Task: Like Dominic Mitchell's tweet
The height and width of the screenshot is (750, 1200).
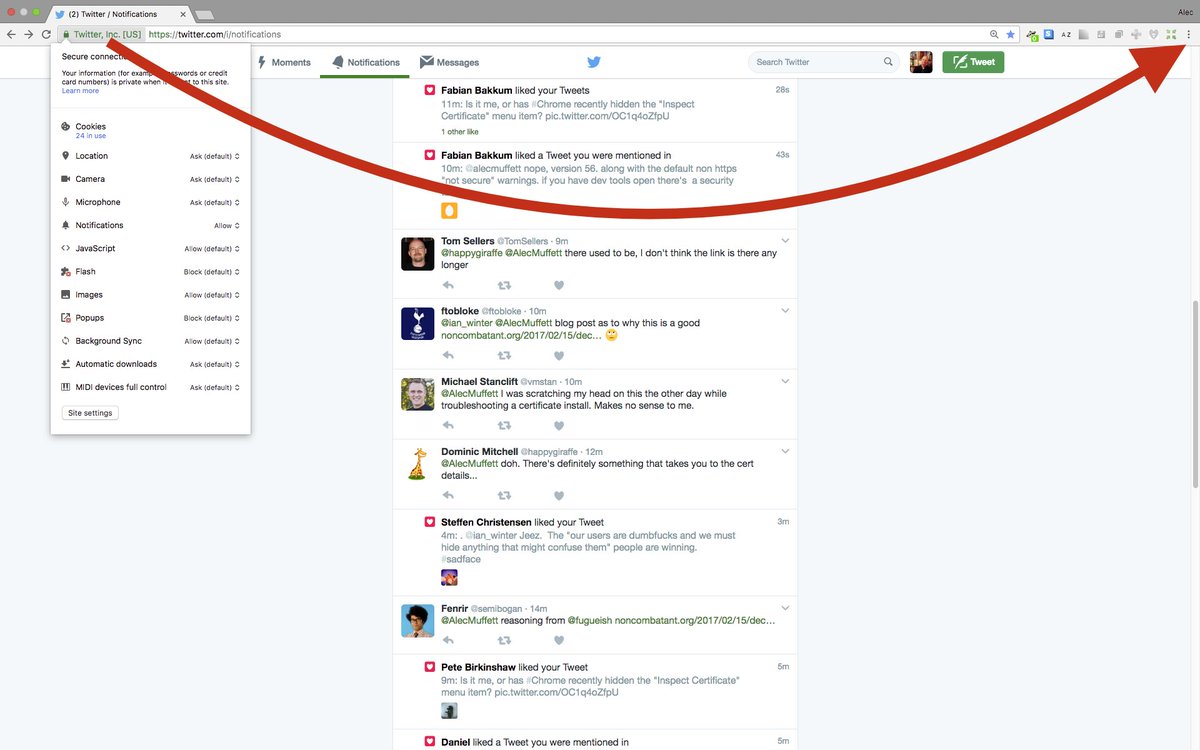Action: pos(559,495)
